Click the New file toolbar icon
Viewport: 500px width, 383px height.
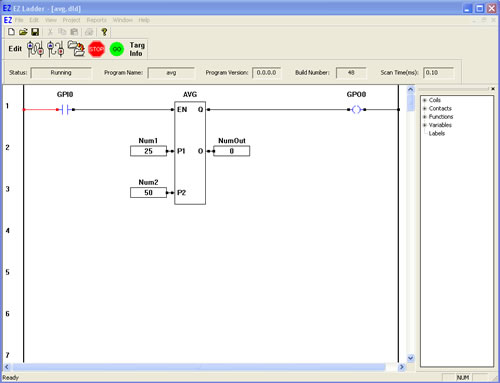(11, 32)
